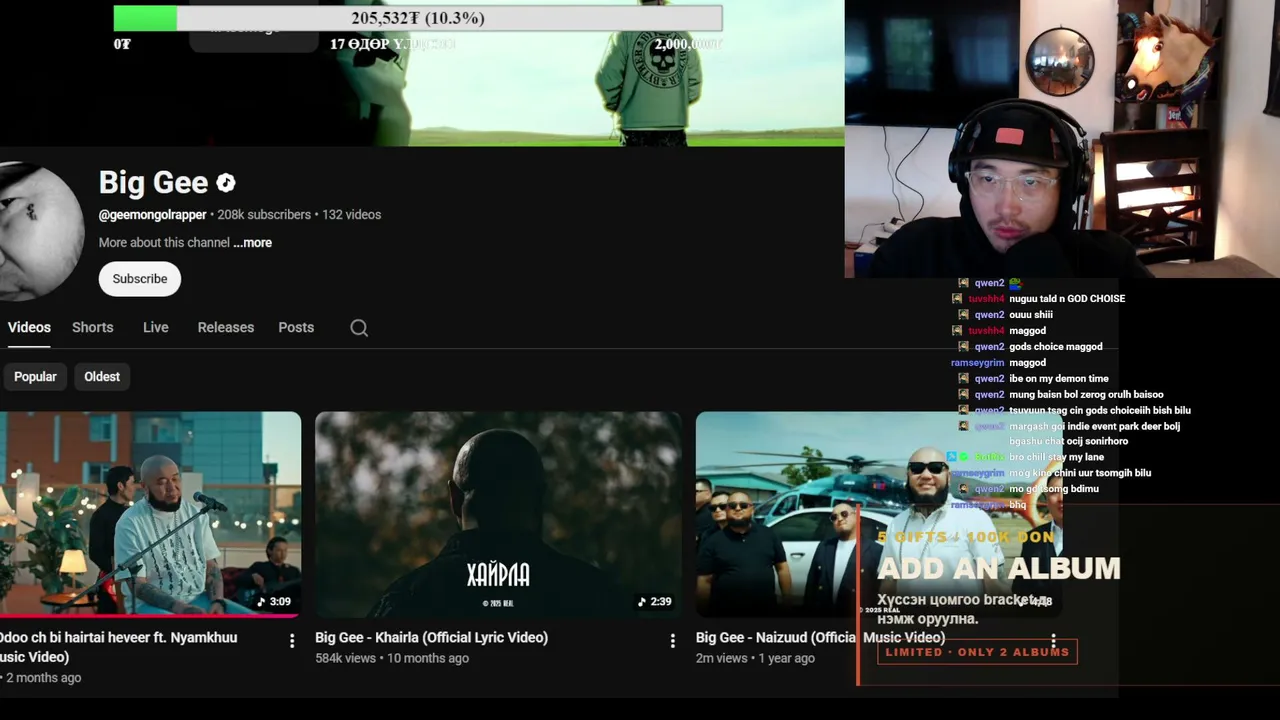
Task: Click chat message 'nuguu tald n GOD CHOISE'
Action: [1067, 299]
